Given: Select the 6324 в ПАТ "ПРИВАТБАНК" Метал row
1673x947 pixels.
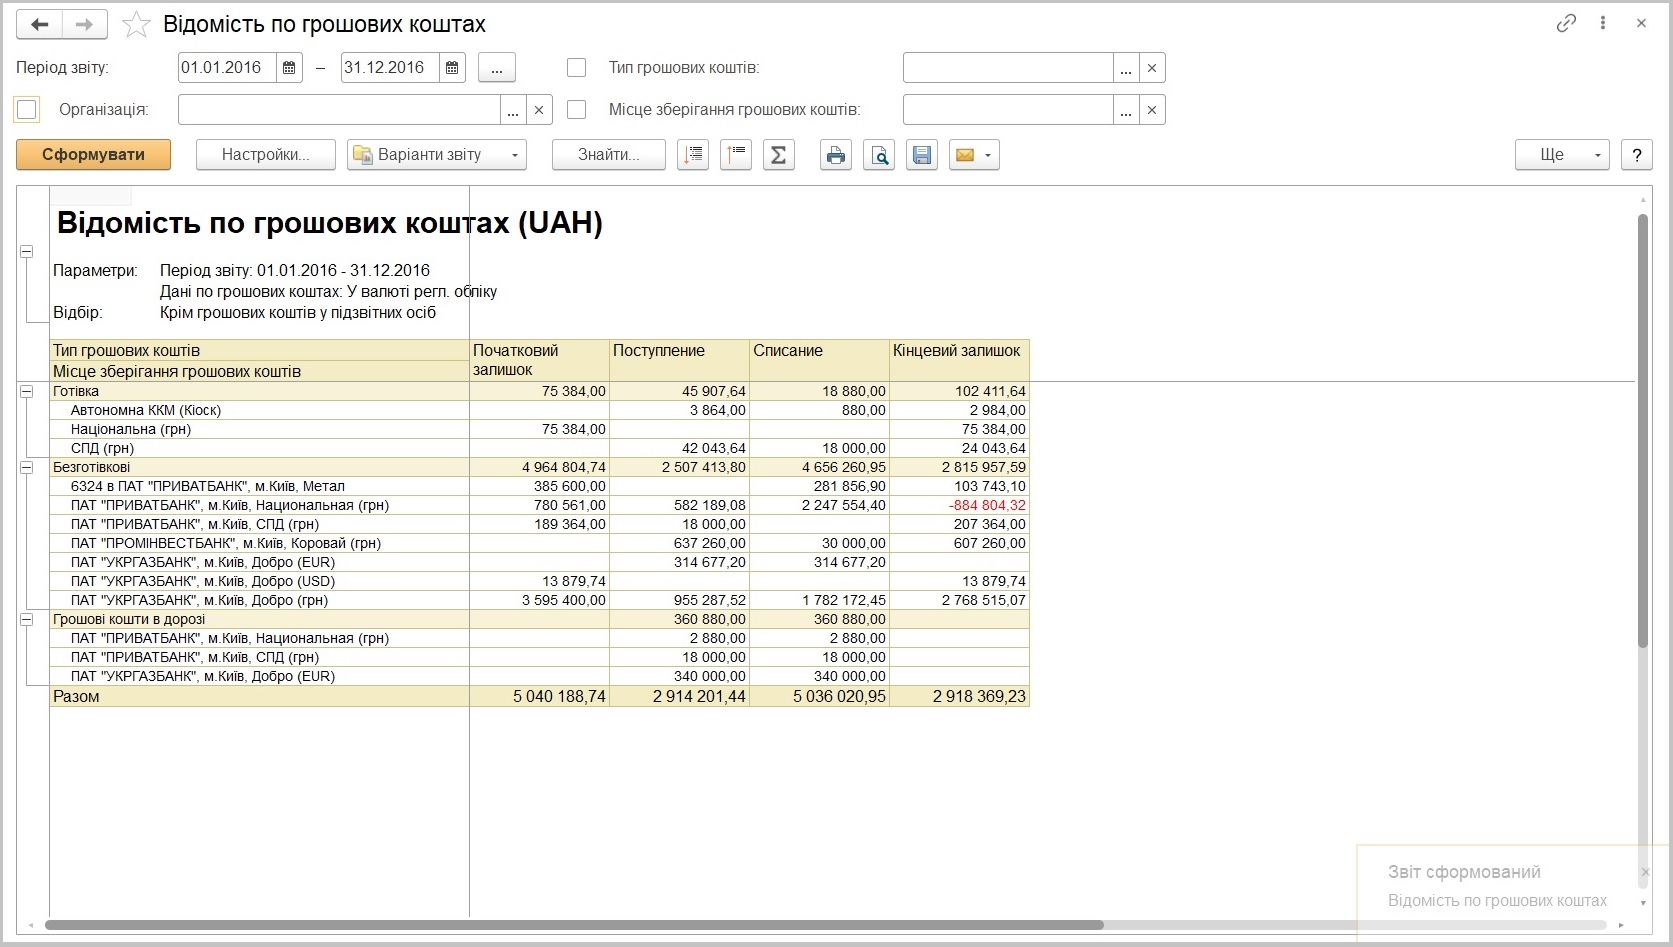Looking at the screenshot, I should click(540, 486).
